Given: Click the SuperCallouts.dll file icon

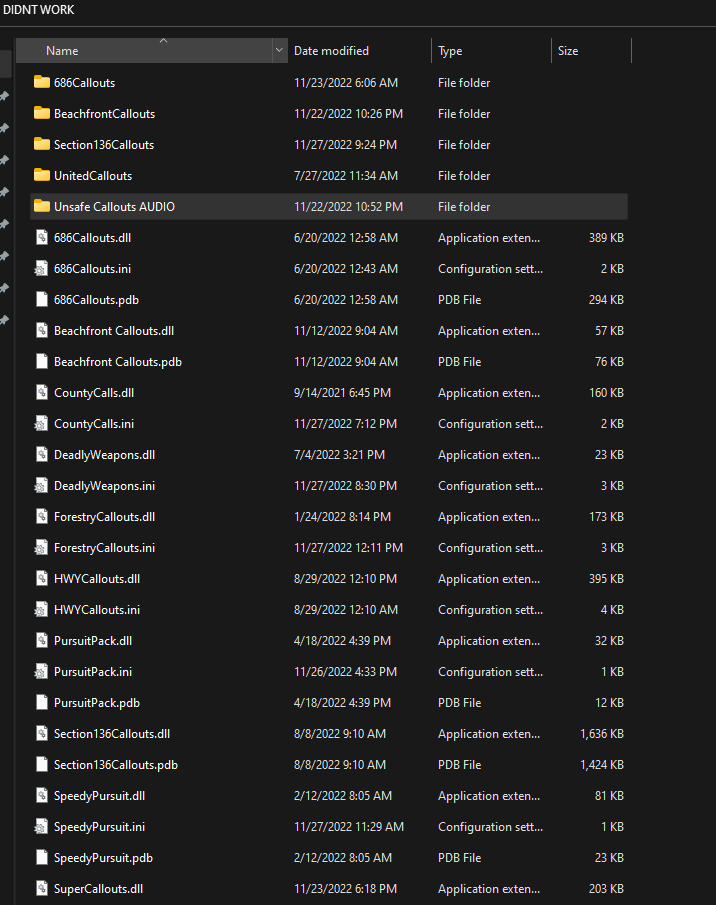Looking at the screenshot, I should coord(42,889).
